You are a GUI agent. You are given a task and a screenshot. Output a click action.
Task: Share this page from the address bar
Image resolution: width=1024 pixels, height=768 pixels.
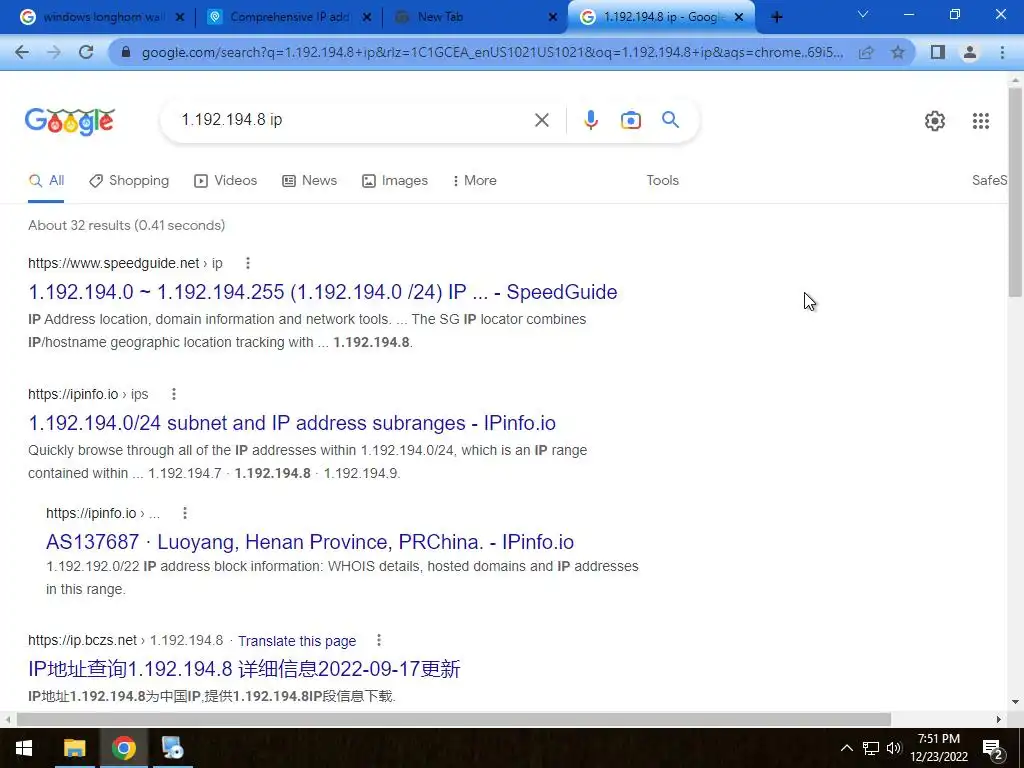[x=866, y=52]
